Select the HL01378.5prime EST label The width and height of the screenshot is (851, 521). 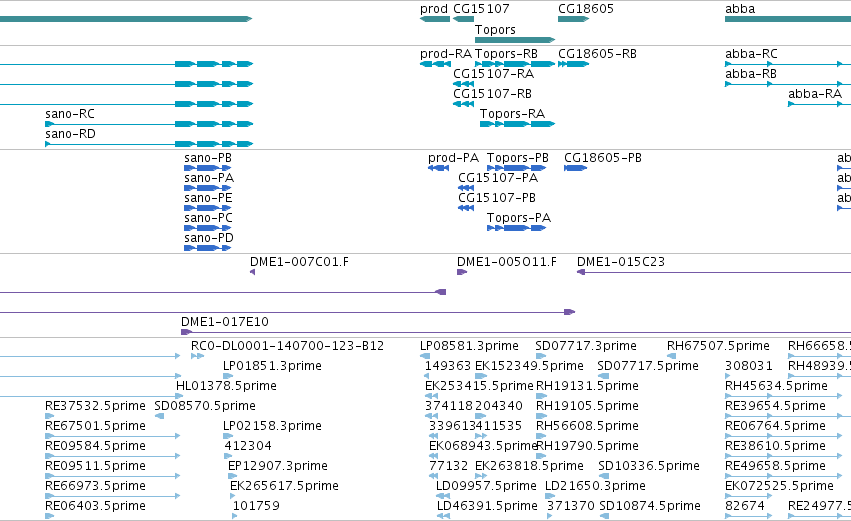[226, 387]
